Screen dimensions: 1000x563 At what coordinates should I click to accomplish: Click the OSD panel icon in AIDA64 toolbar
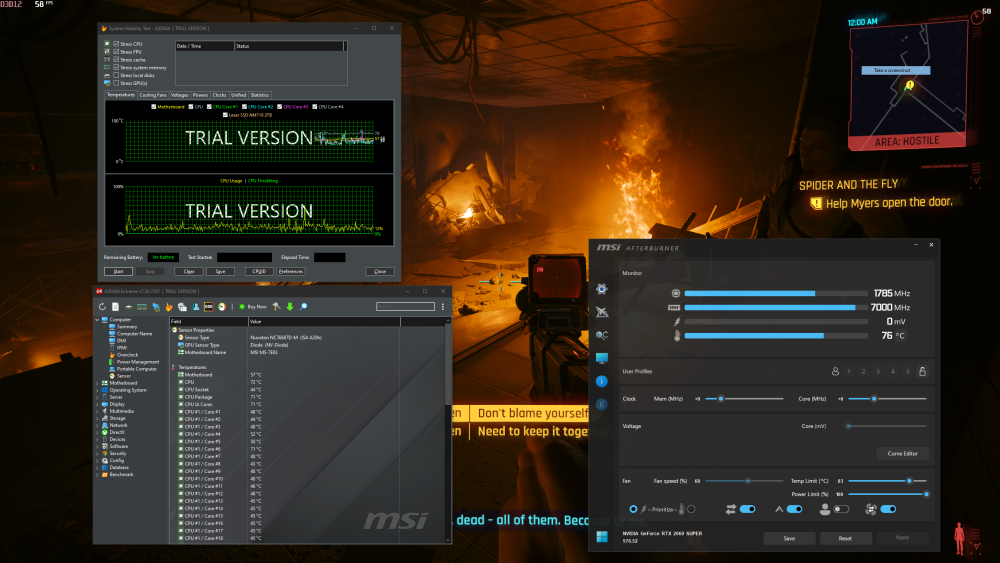click(x=208, y=306)
